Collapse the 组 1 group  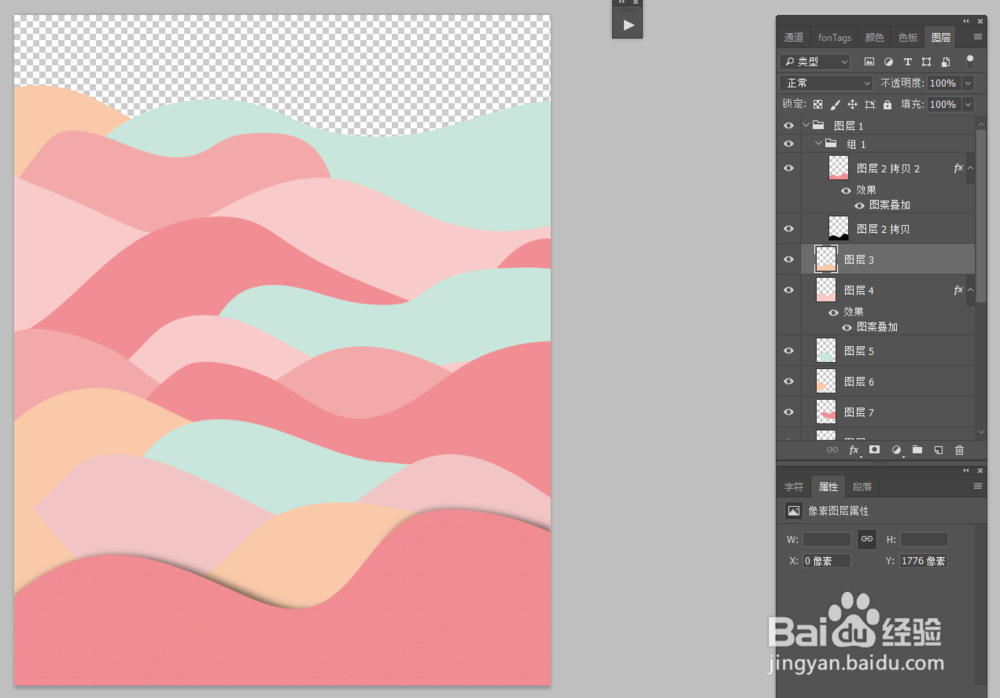[818, 144]
